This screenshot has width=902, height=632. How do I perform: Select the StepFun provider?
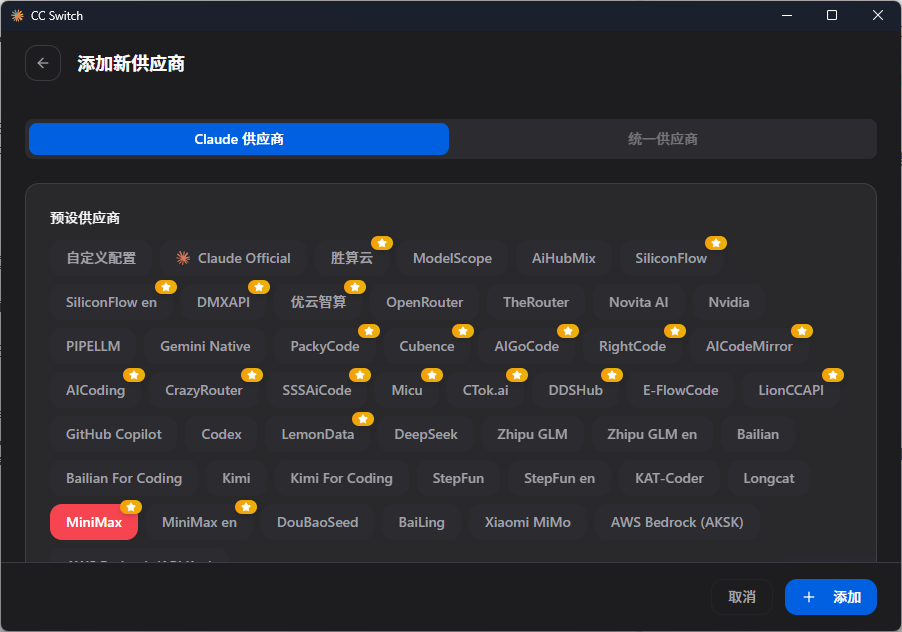click(458, 478)
